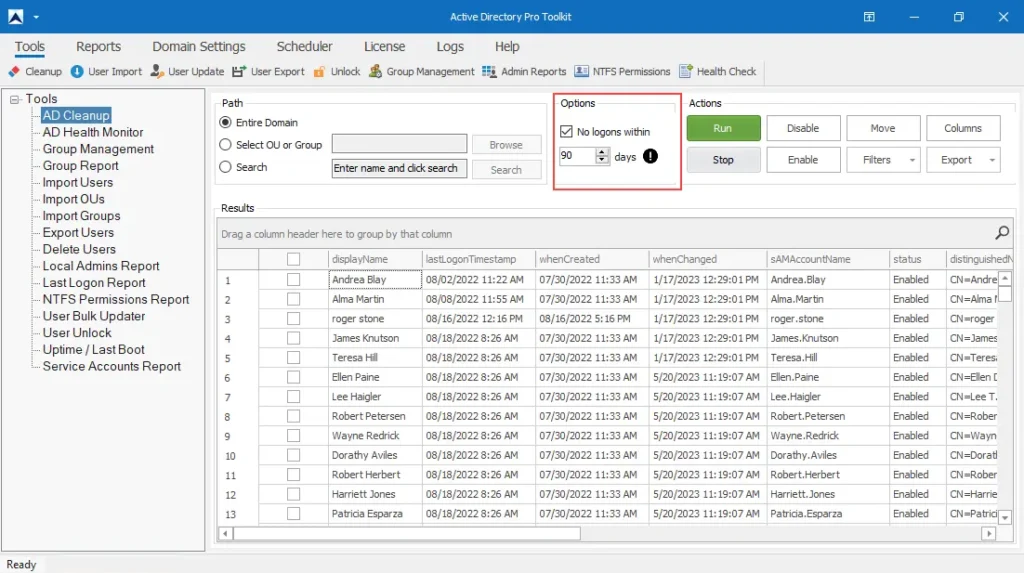The image size is (1024, 573).
Task: Select the Entire Domain radio button
Action: [x=225, y=122]
